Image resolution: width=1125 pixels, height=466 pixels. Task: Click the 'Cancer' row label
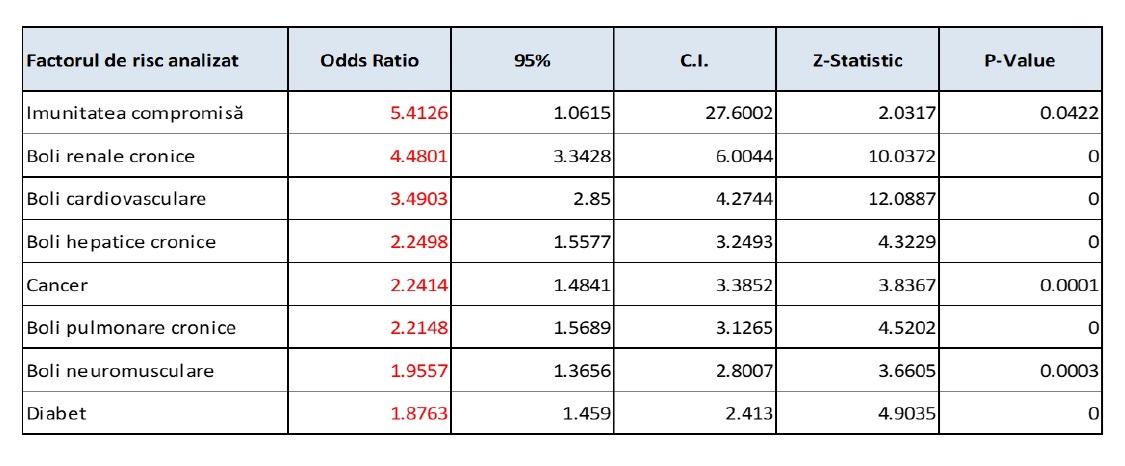pyautogui.click(x=58, y=285)
